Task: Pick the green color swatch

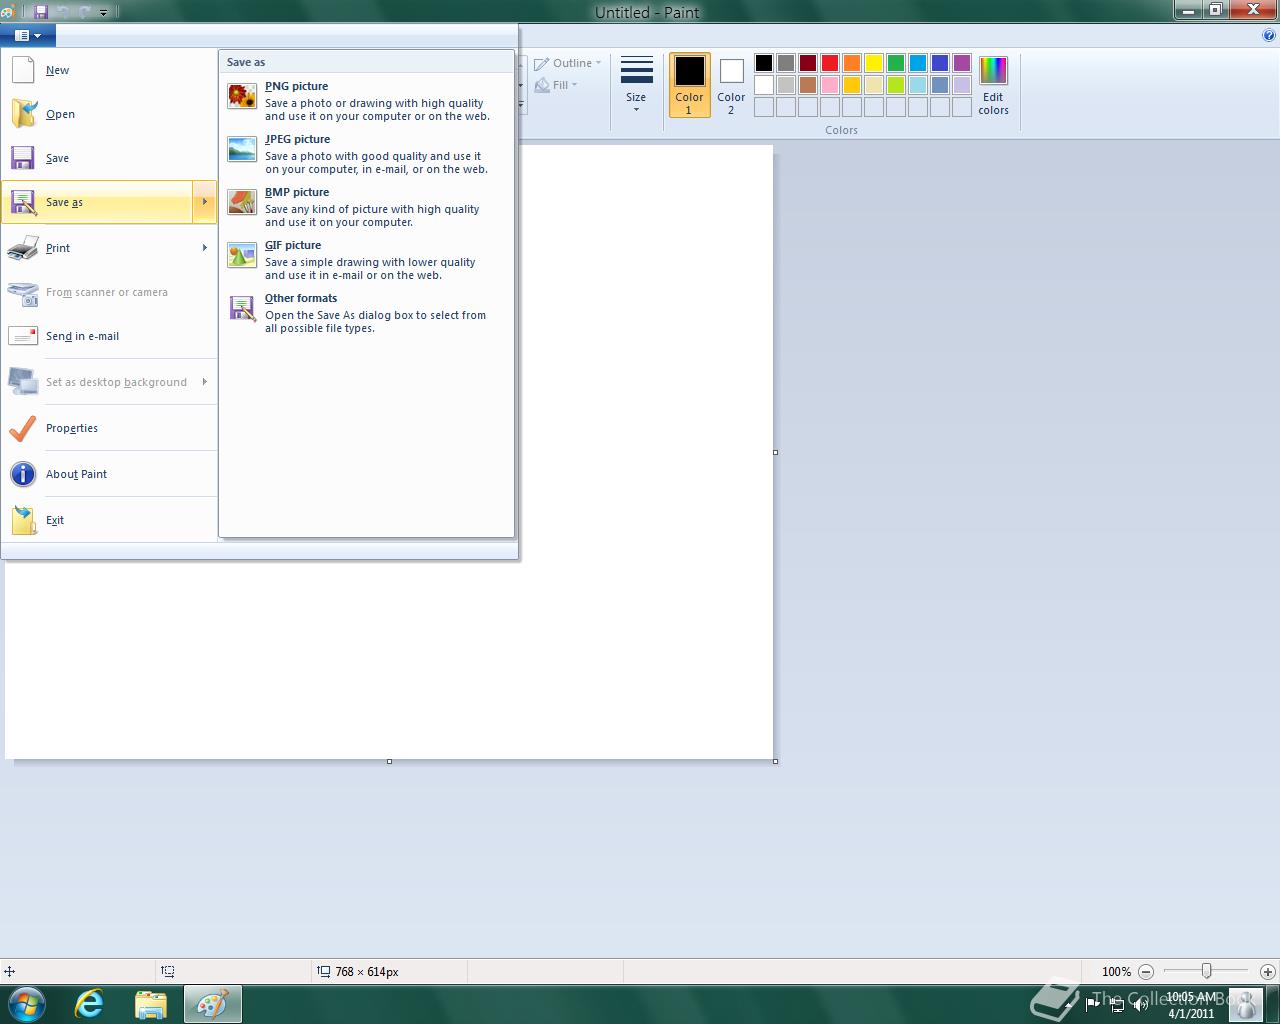Action: click(896, 63)
